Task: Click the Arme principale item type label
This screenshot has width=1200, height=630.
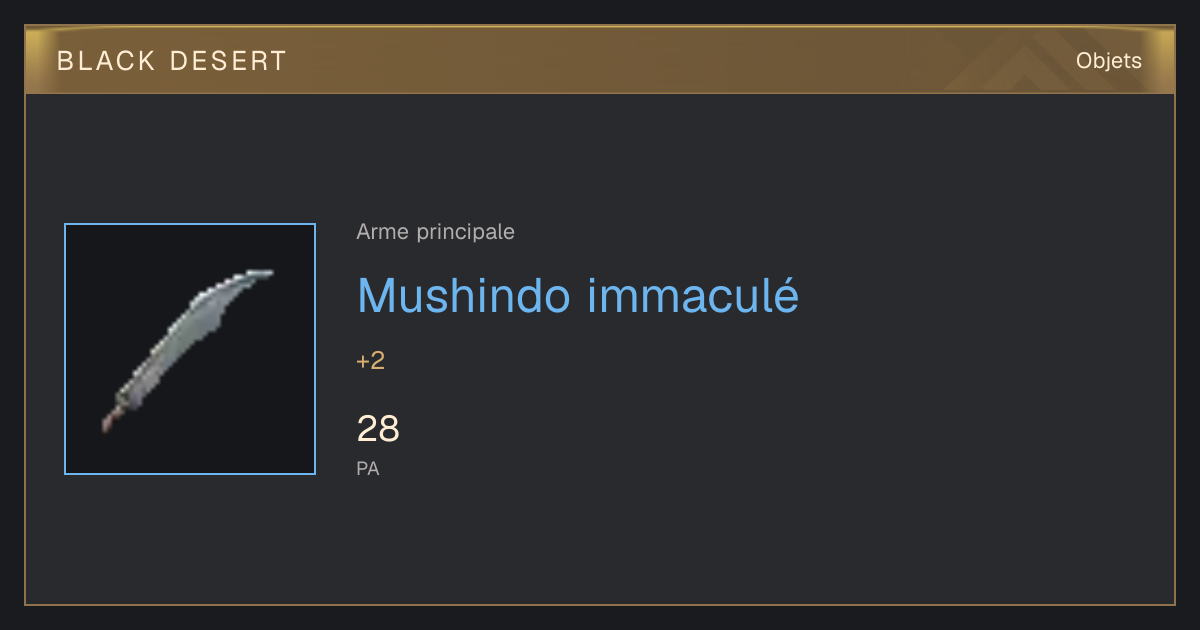Action: click(x=435, y=232)
